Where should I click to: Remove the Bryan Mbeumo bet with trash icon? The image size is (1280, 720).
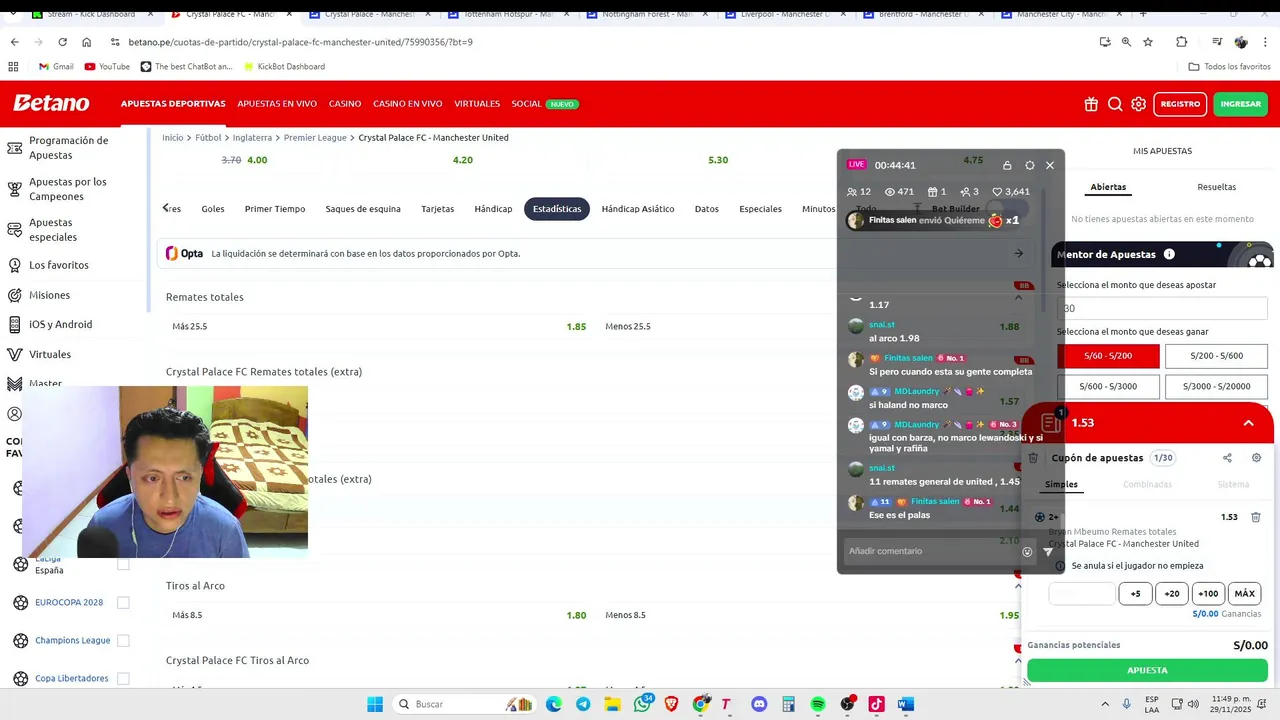pyautogui.click(x=1256, y=517)
